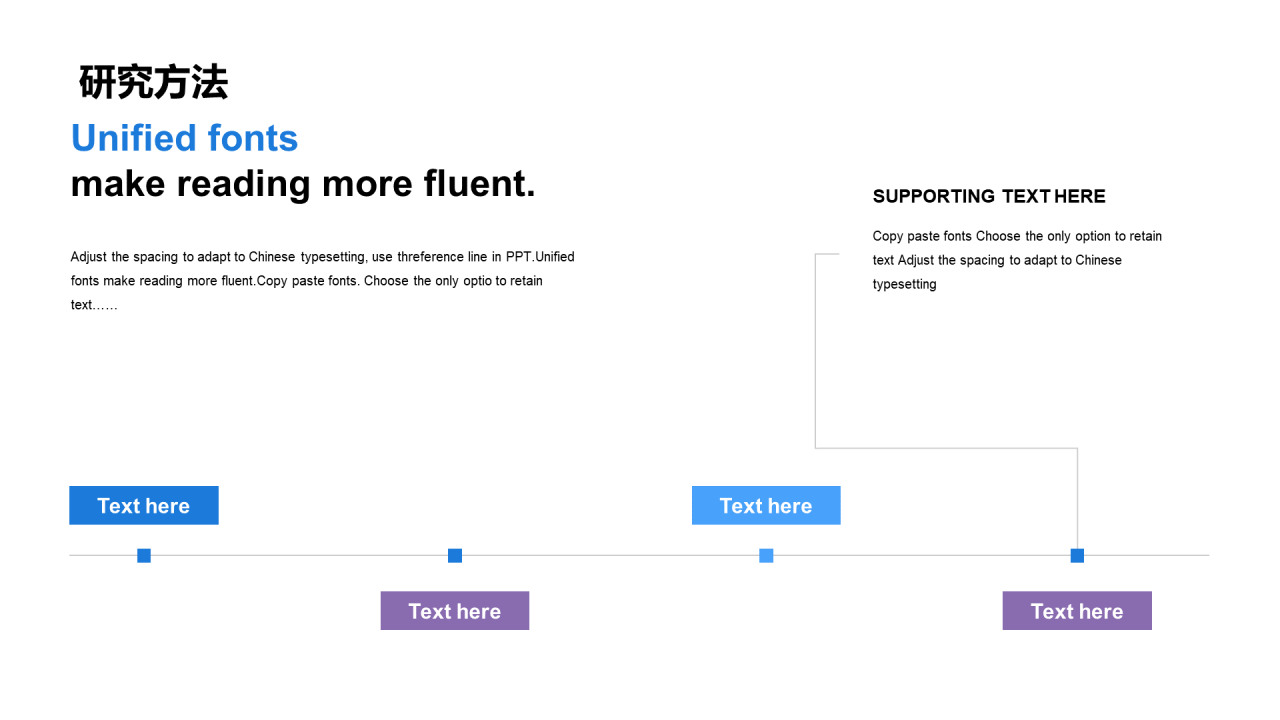
Task: Click the line starting 'fonts make reading more fluent.Copy'
Action: pos(307,281)
